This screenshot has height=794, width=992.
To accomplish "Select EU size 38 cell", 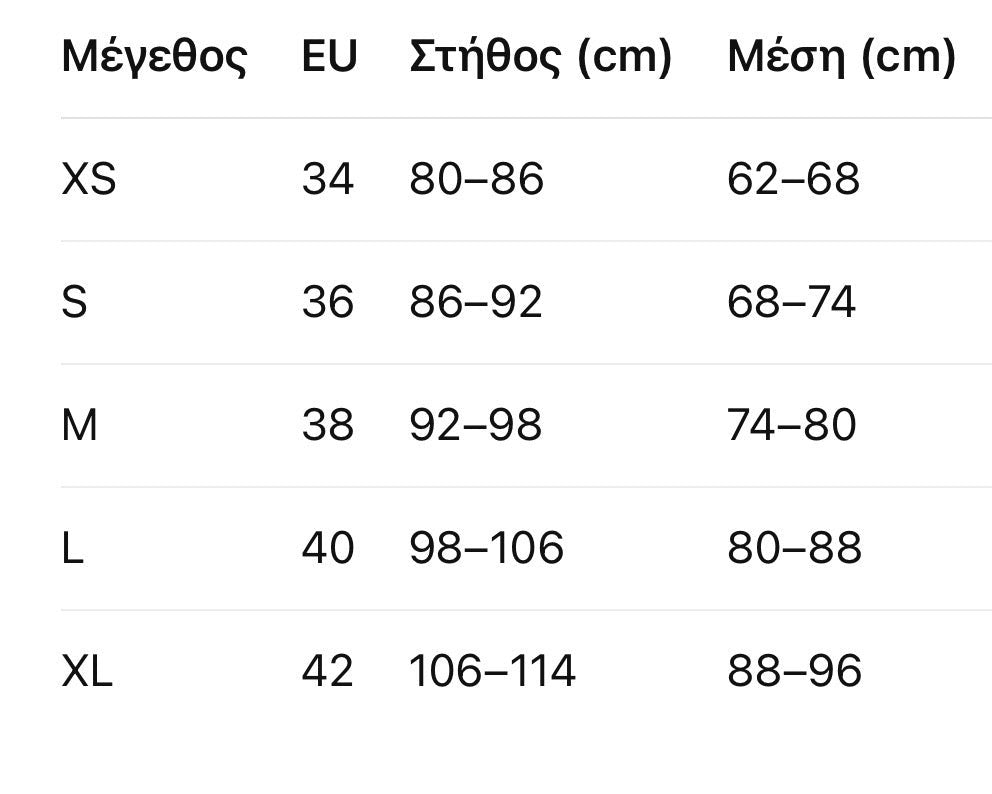I will [328, 425].
